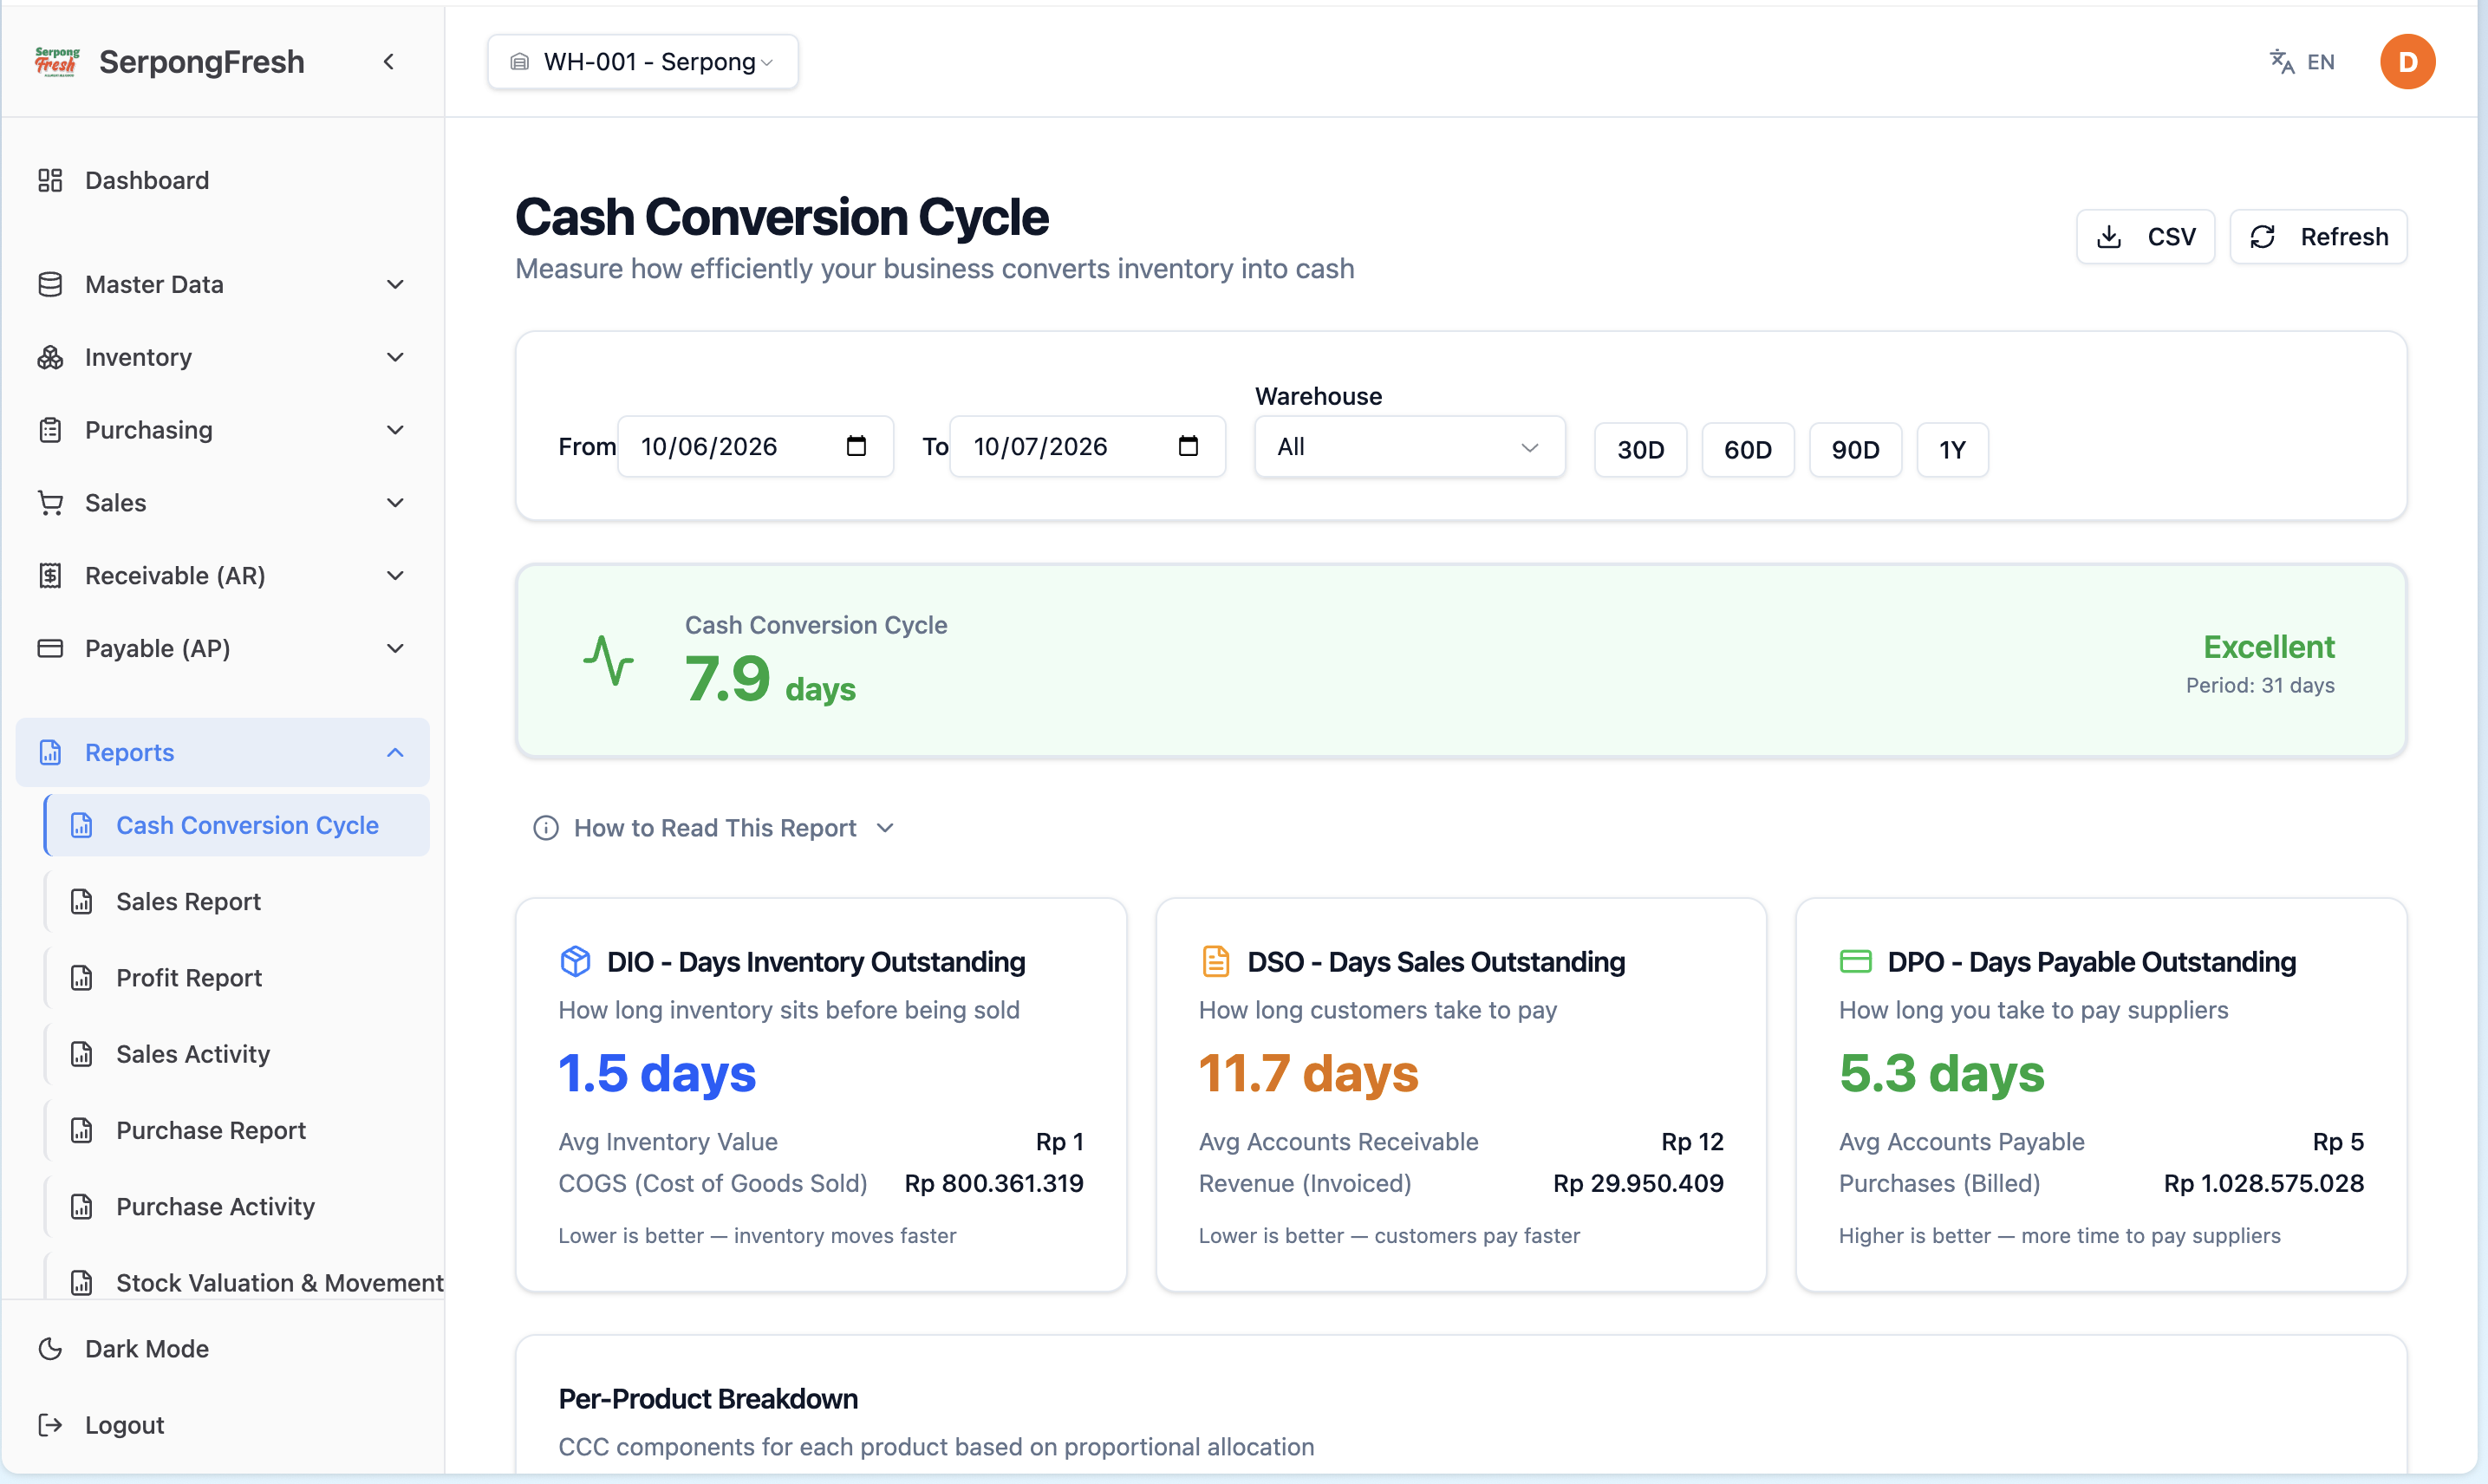The image size is (2488, 1484).
Task: Expand the Inventory menu section
Action: (x=222, y=357)
